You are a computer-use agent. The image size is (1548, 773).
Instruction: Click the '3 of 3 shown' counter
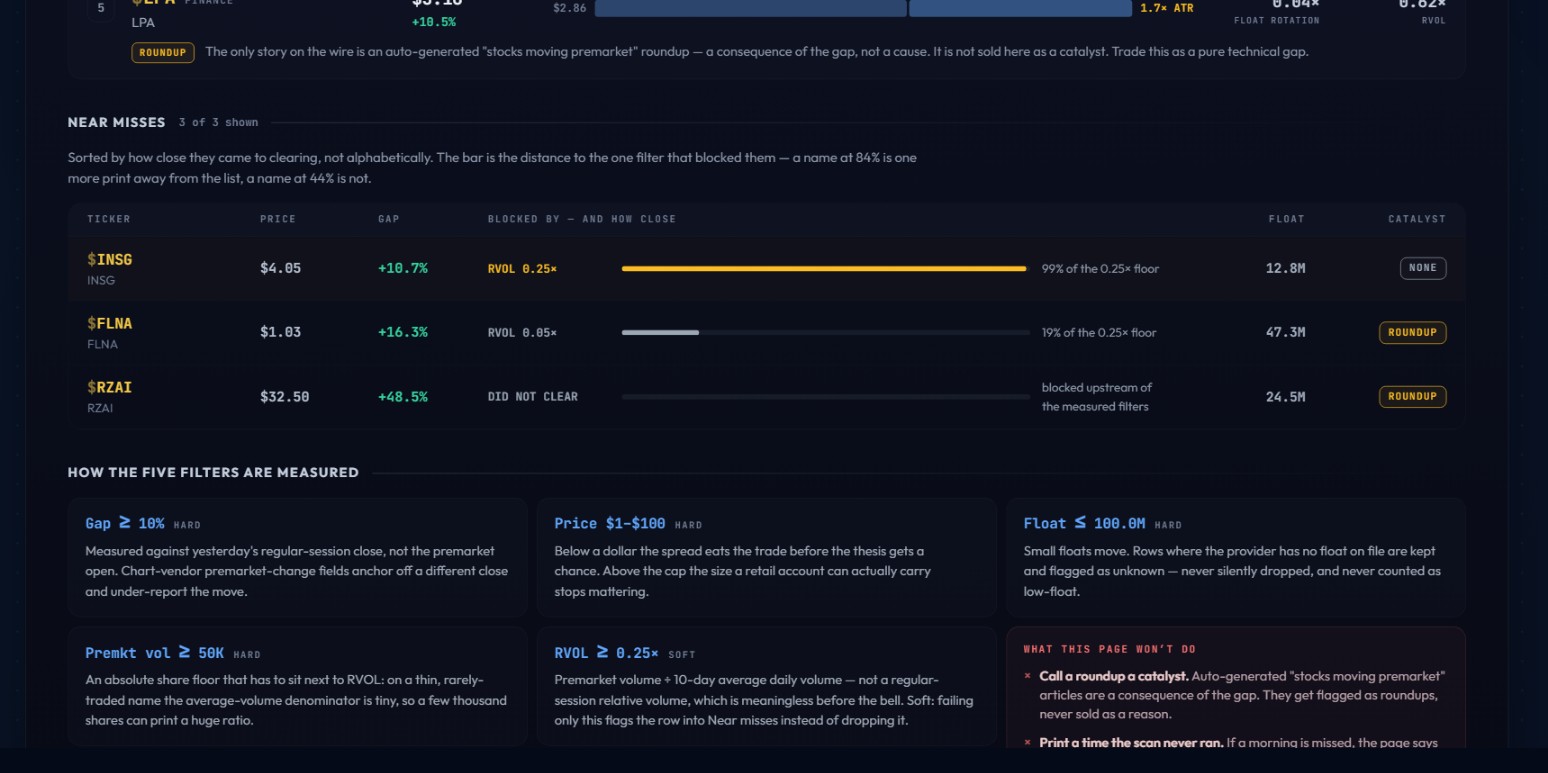pos(218,123)
